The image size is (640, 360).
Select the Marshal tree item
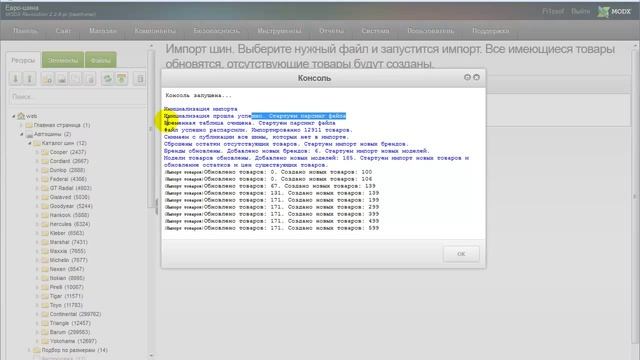pos(69,242)
